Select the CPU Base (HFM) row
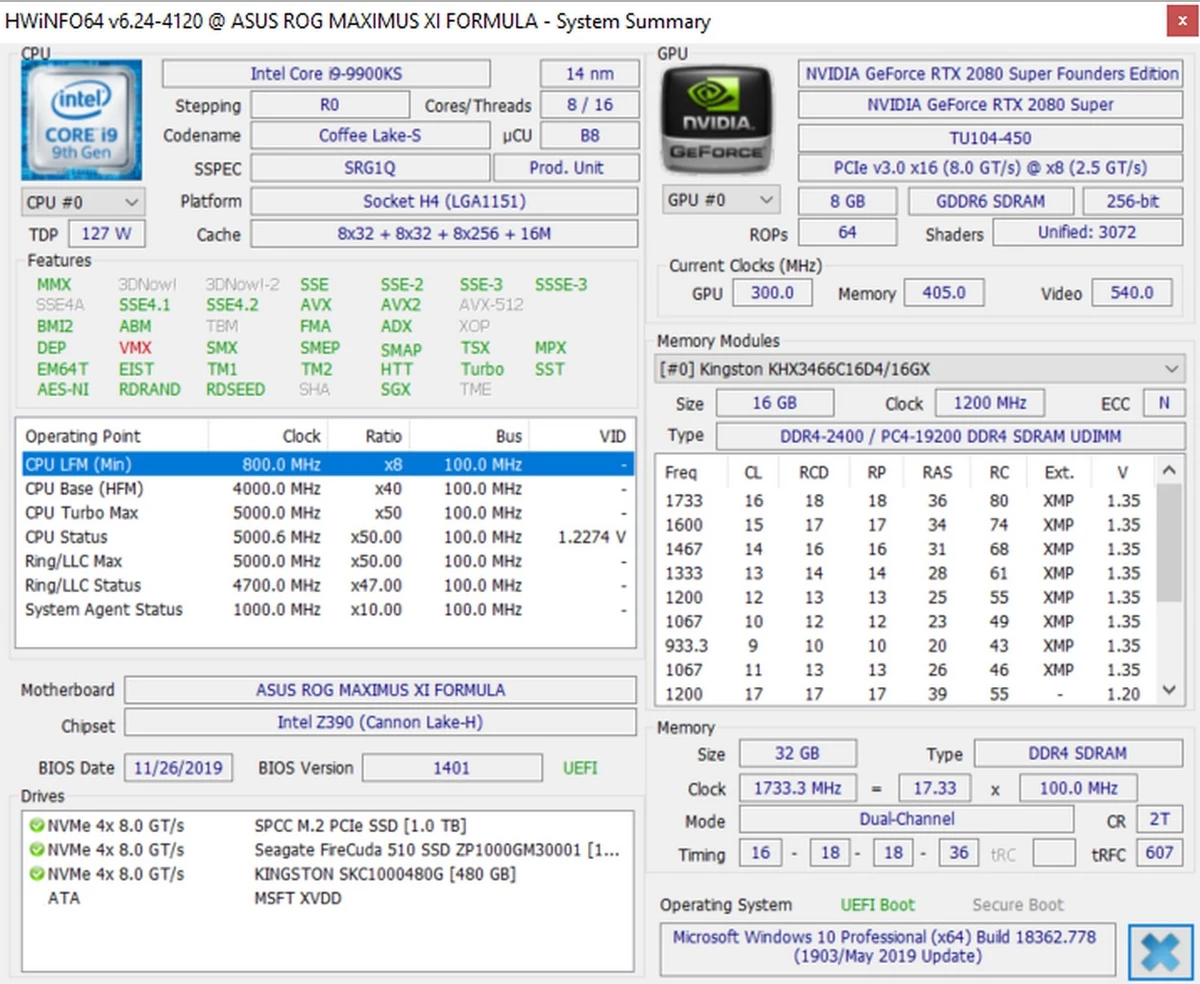Image resolution: width=1200 pixels, height=984 pixels. click(326, 489)
